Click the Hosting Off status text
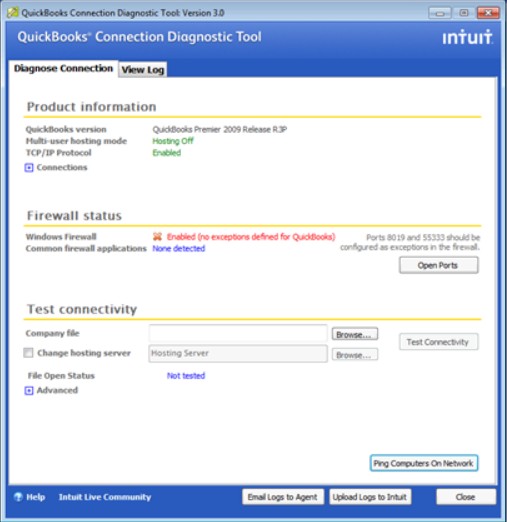507x522 pixels. (x=173, y=141)
